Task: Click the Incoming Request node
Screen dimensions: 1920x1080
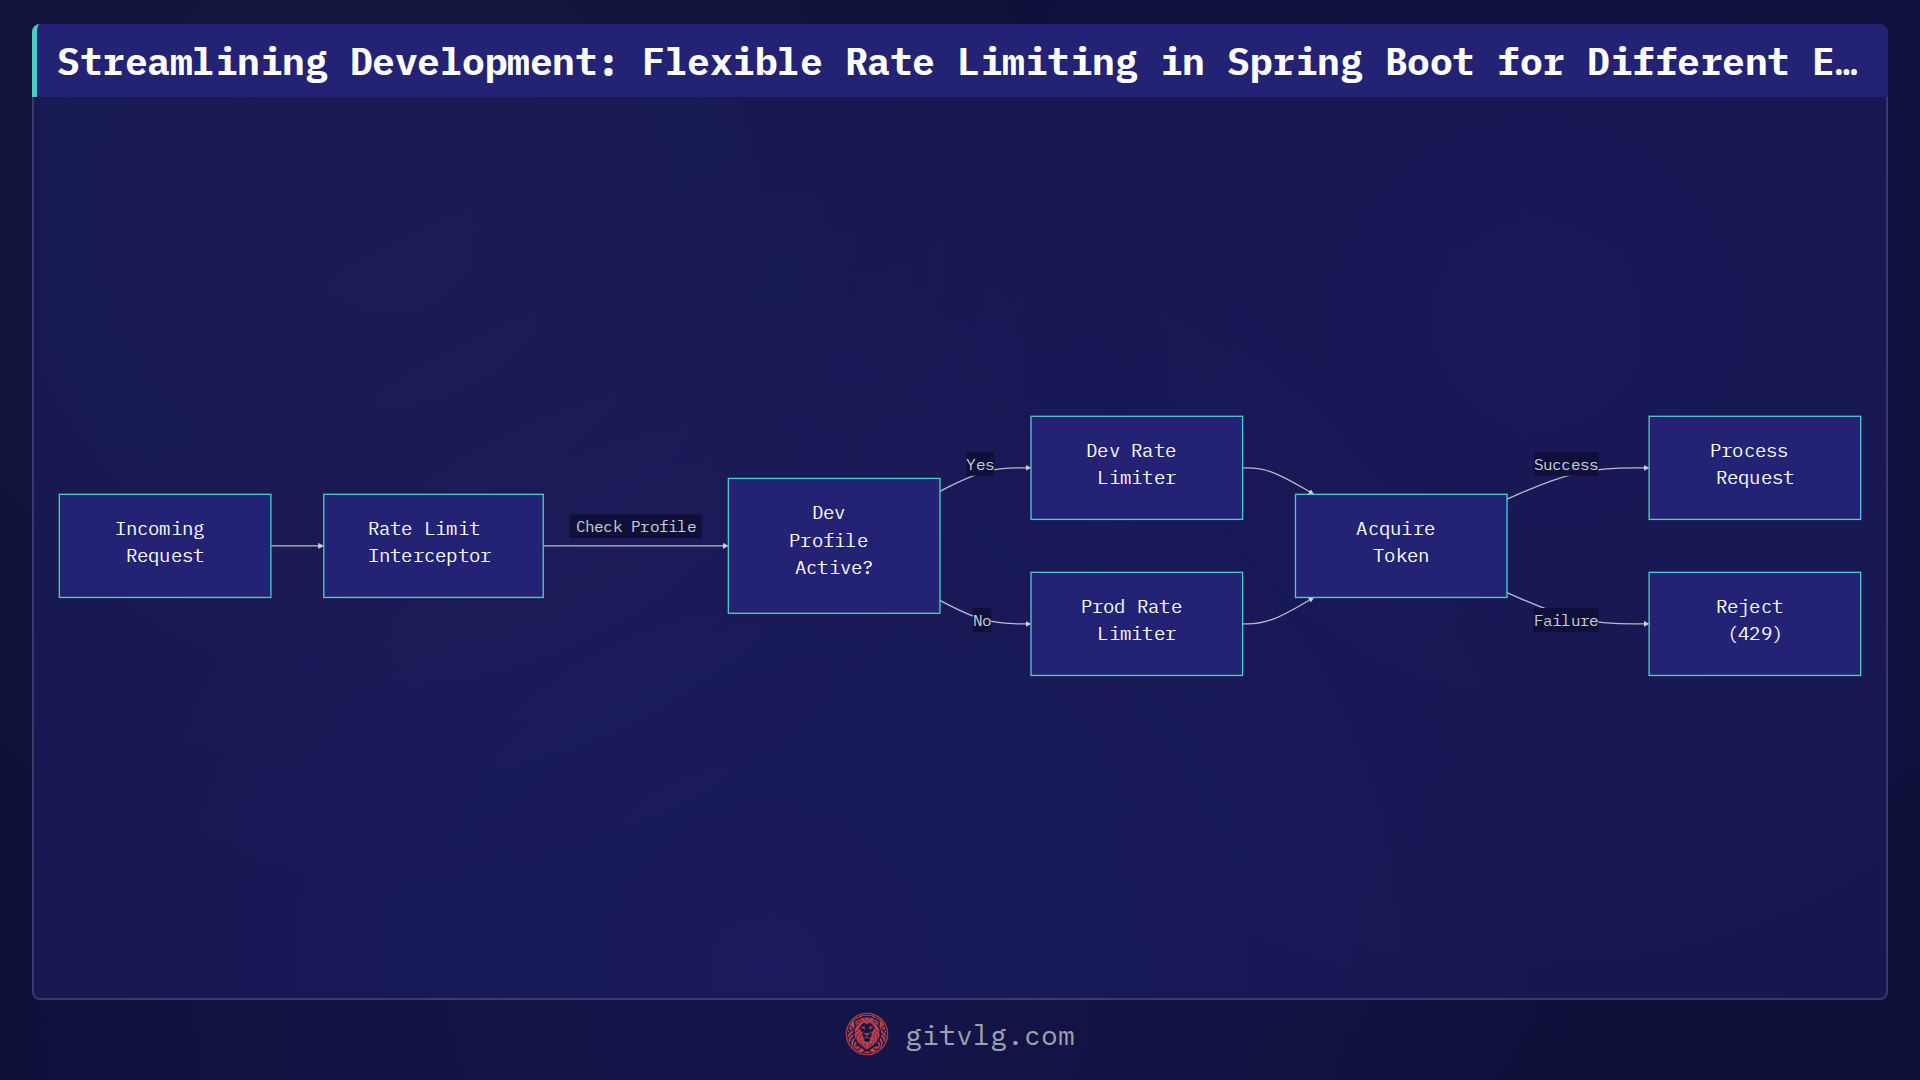Action: 165,546
